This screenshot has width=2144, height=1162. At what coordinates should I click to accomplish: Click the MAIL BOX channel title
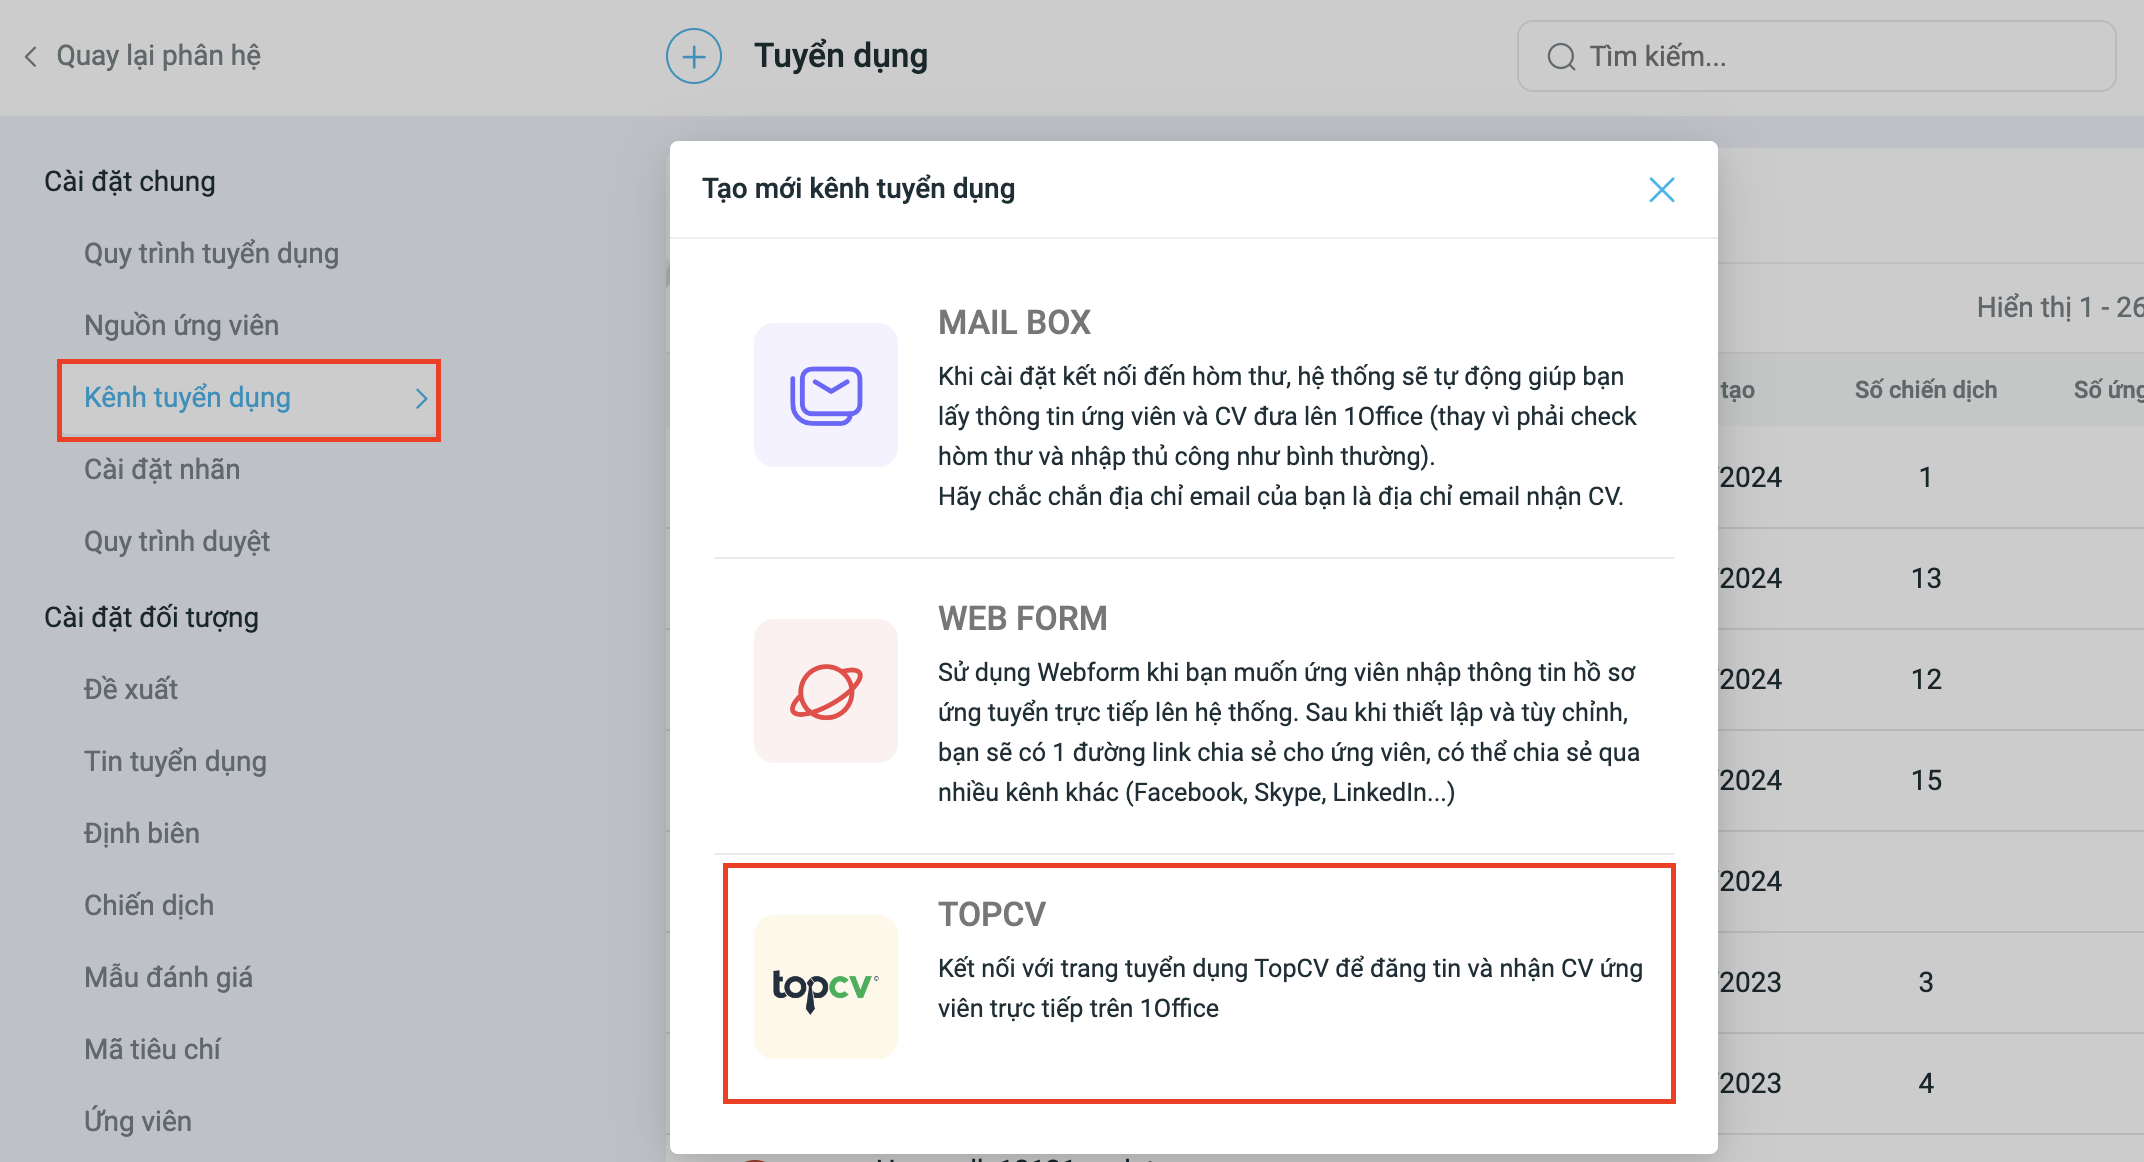[x=1014, y=323]
